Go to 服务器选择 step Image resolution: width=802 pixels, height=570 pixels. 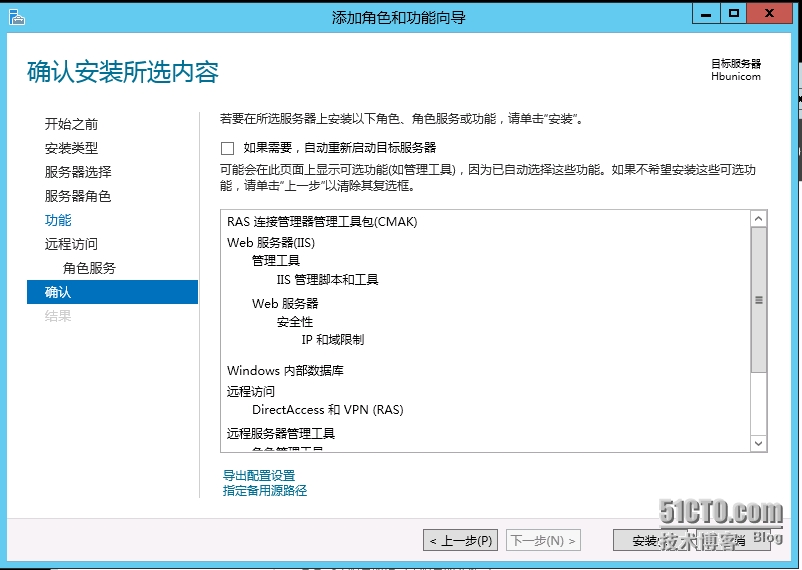78,172
